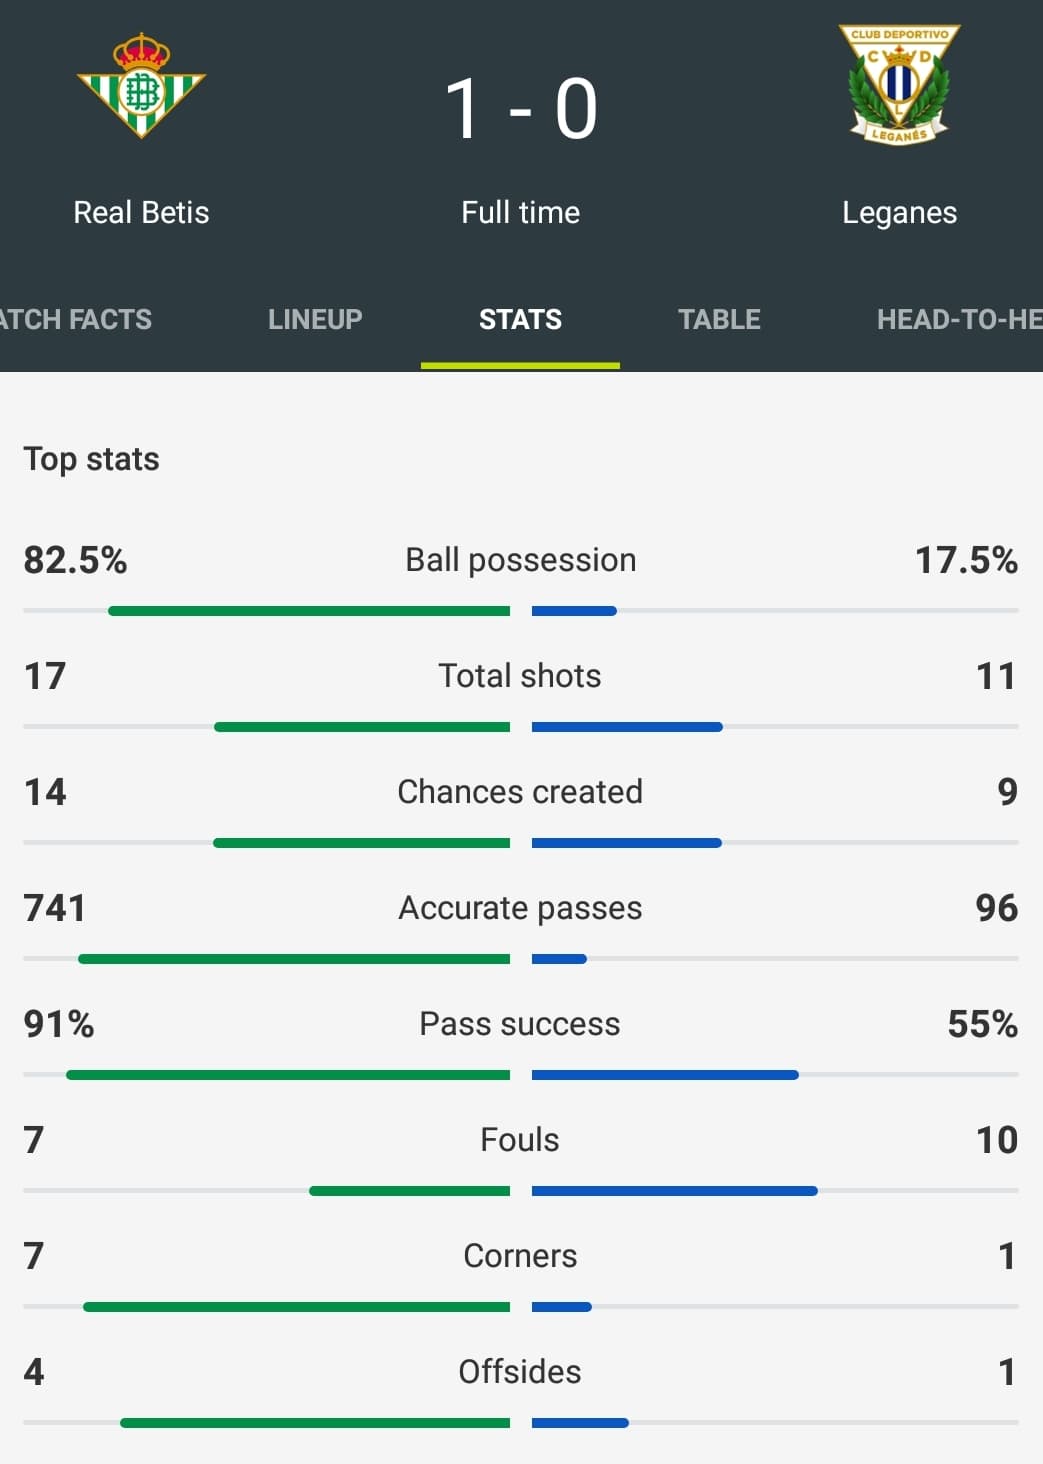Switch to the Match Facts tab
This screenshot has width=1043, height=1464.
pyautogui.click(x=76, y=319)
